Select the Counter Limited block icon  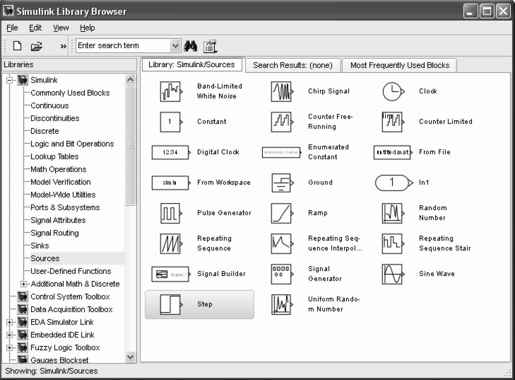click(x=393, y=122)
